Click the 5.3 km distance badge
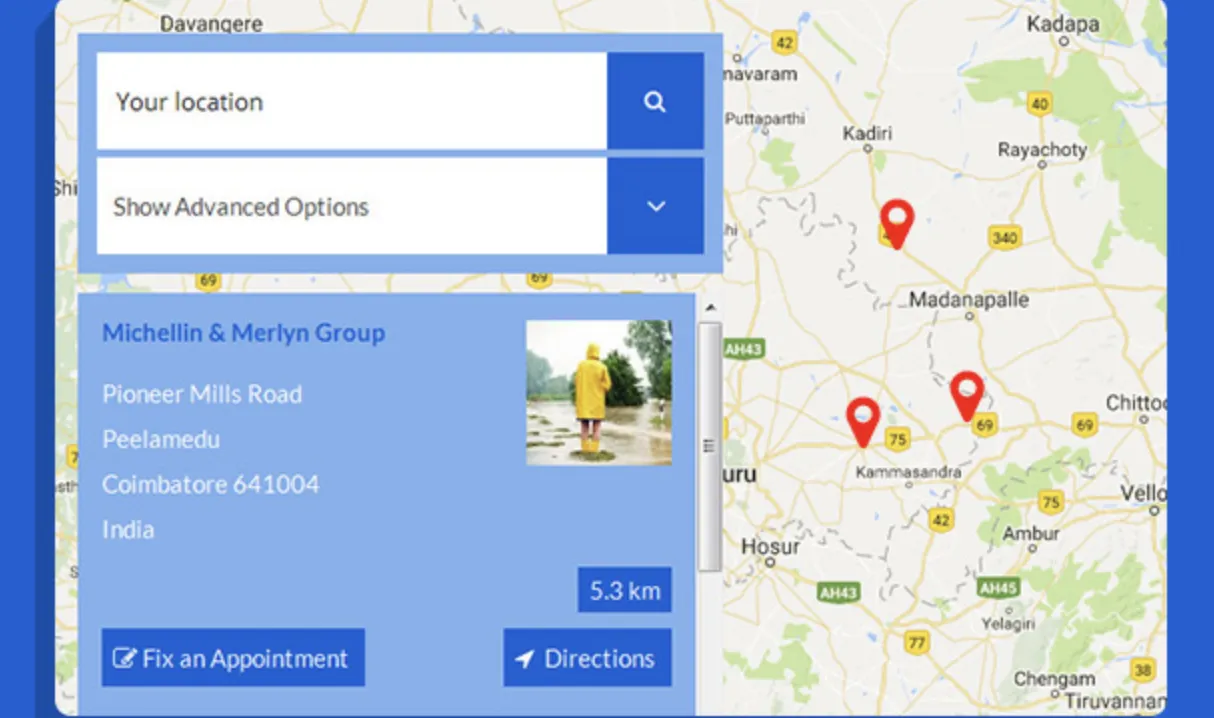Screen dimensions: 1214x718 point(624,590)
